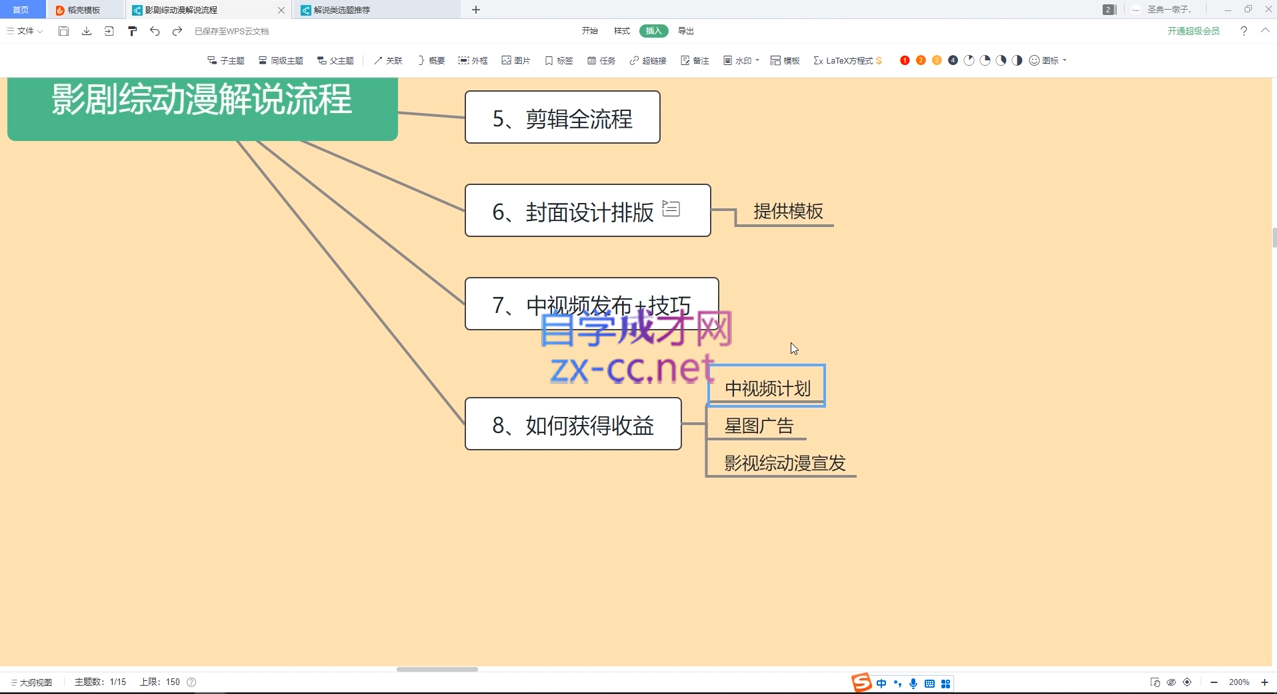
Task: Insert a 子主题 subtopic
Action: click(226, 61)
